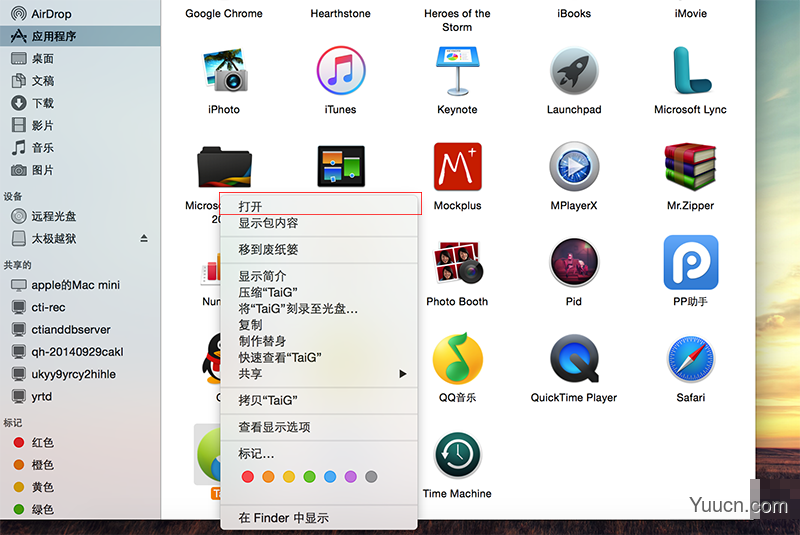Open shared computer cti-rec
The image size is (800, 535).
coord(80,308)
